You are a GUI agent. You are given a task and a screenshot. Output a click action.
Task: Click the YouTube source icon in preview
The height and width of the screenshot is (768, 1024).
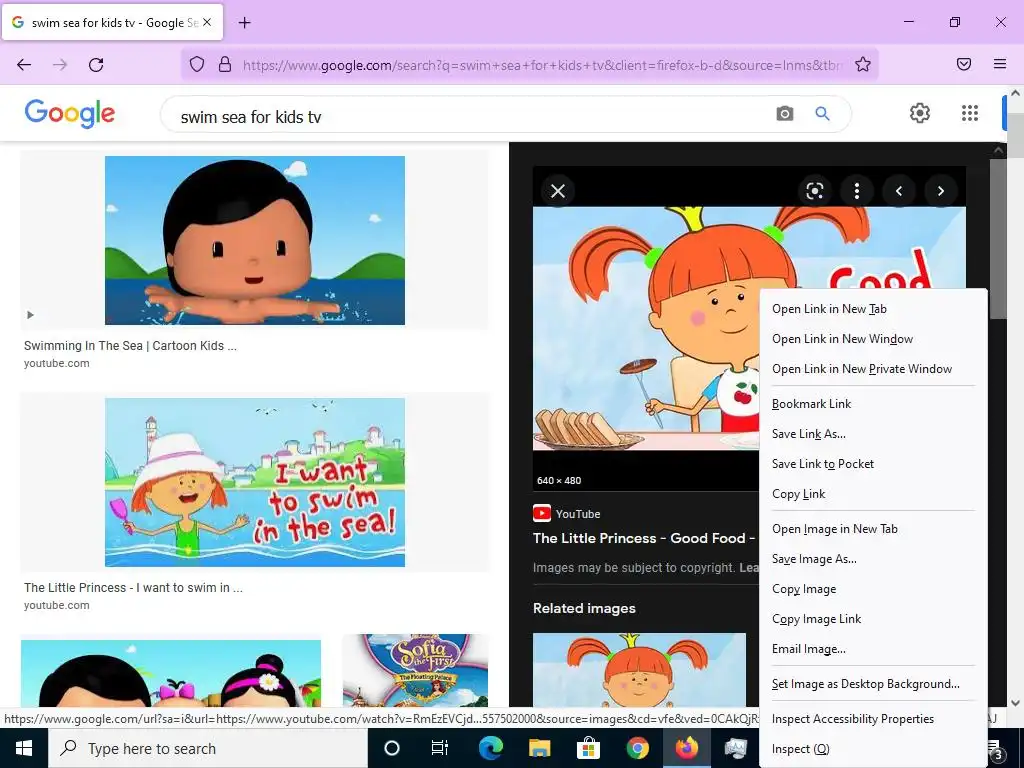pos(541,513)
